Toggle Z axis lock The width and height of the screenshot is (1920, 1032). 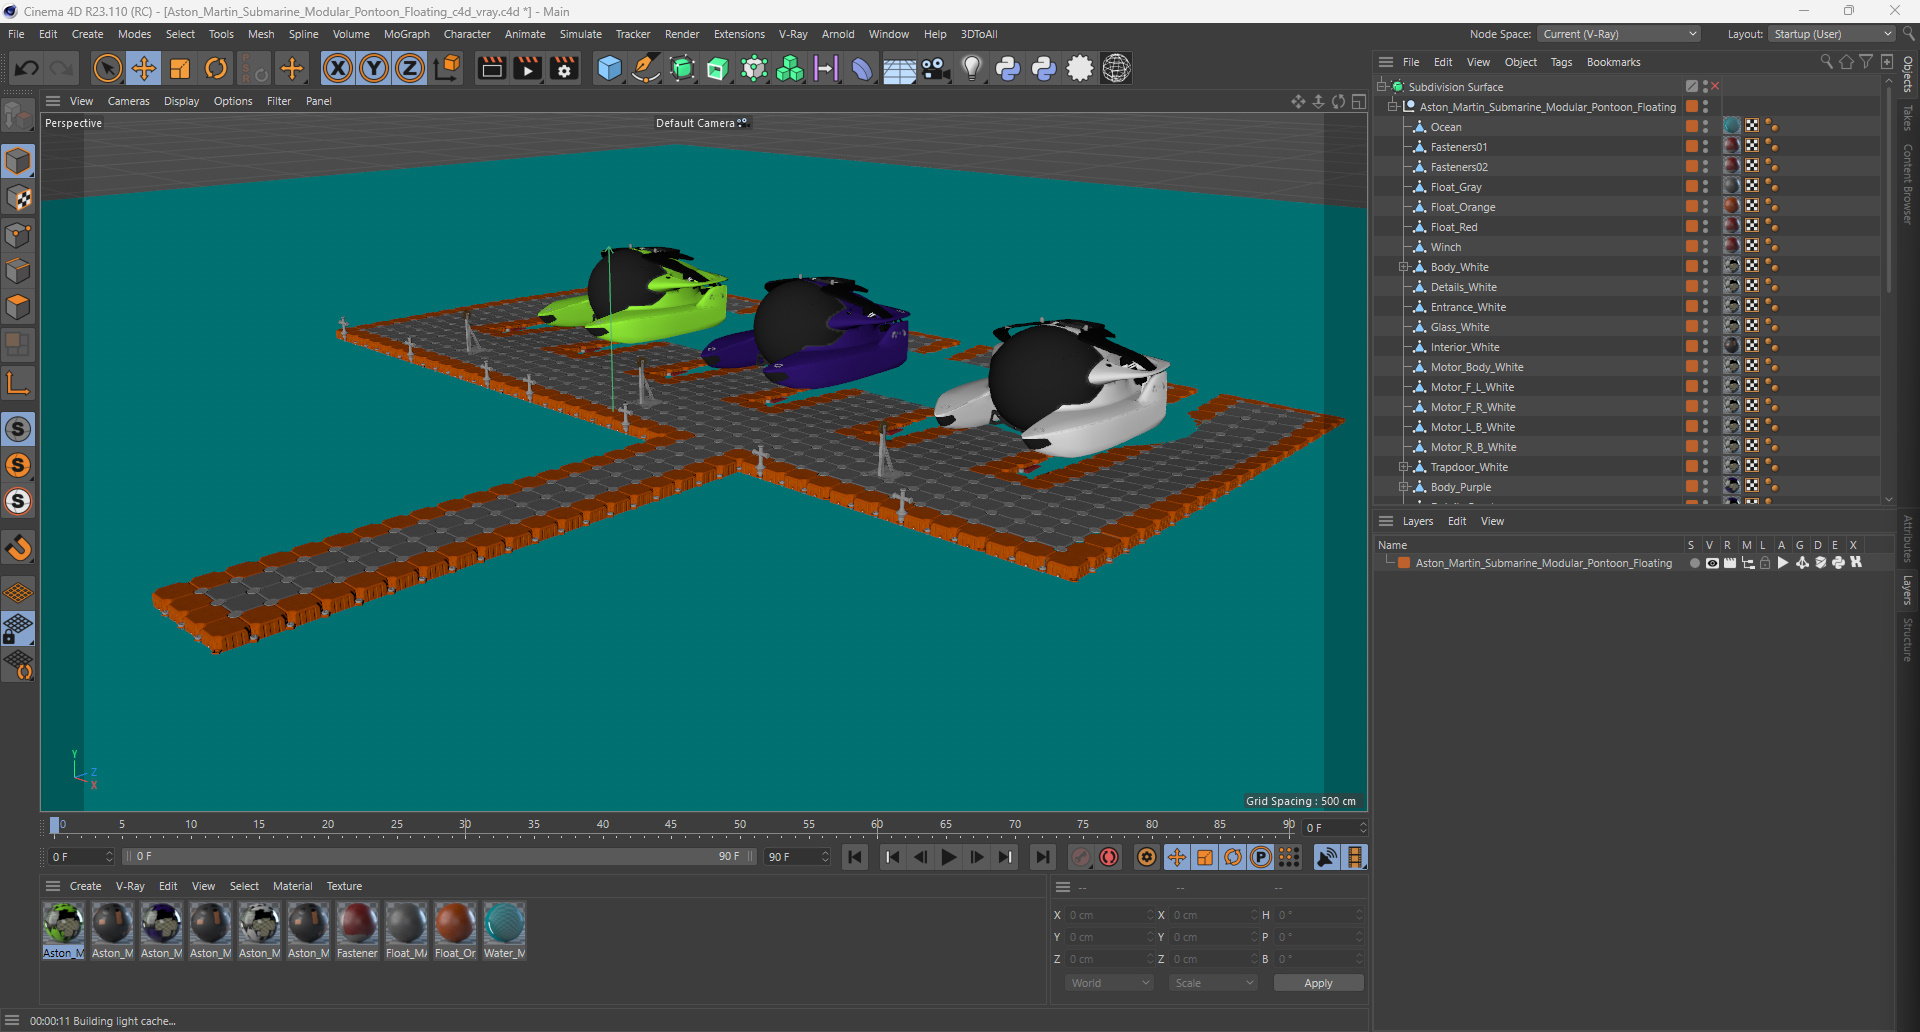click(x=410, y=68)
